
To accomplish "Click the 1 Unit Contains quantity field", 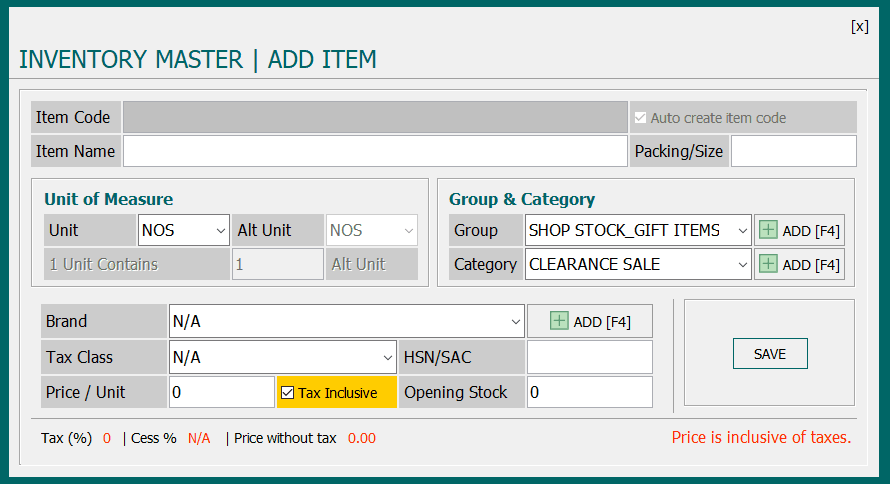I will [277, 265].
